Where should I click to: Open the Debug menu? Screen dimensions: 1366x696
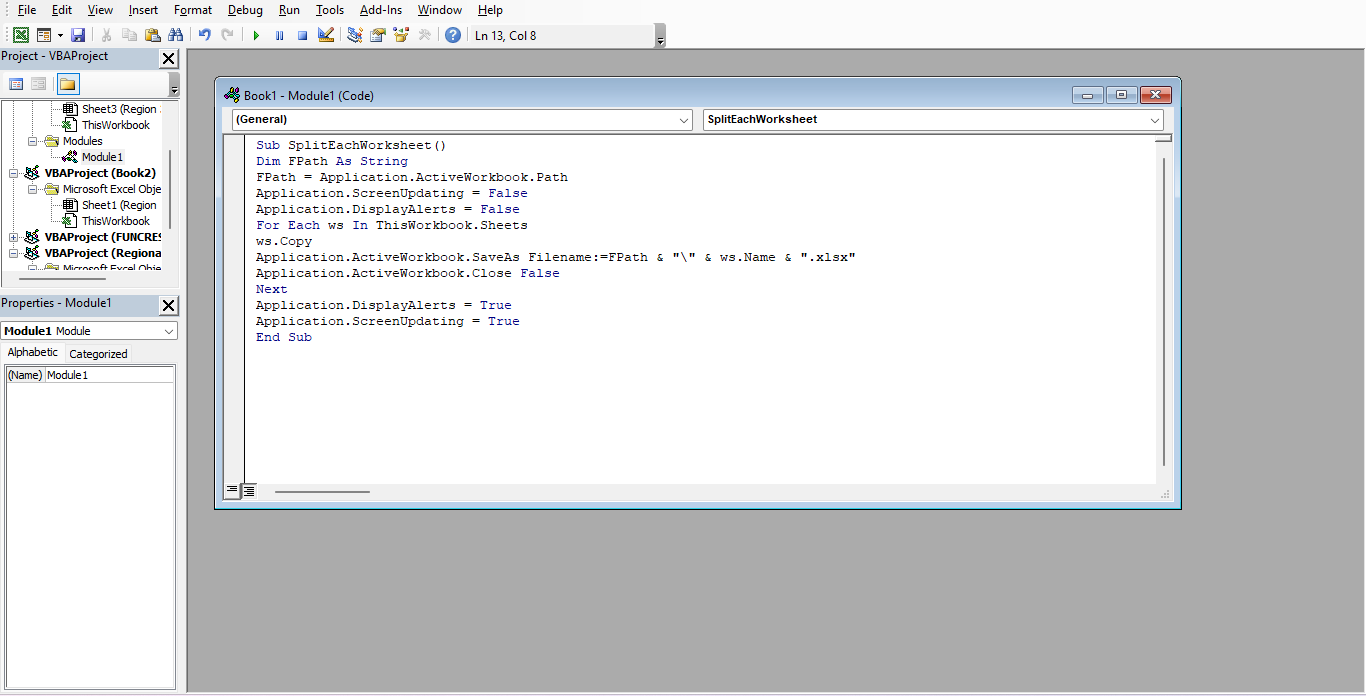(245, 10)
